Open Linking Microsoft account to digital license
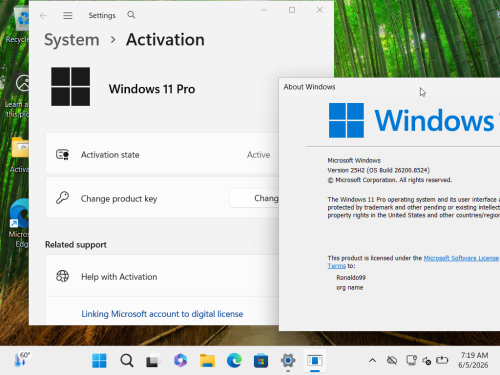The height and width of the screenshot is (375, 500). 162,314
